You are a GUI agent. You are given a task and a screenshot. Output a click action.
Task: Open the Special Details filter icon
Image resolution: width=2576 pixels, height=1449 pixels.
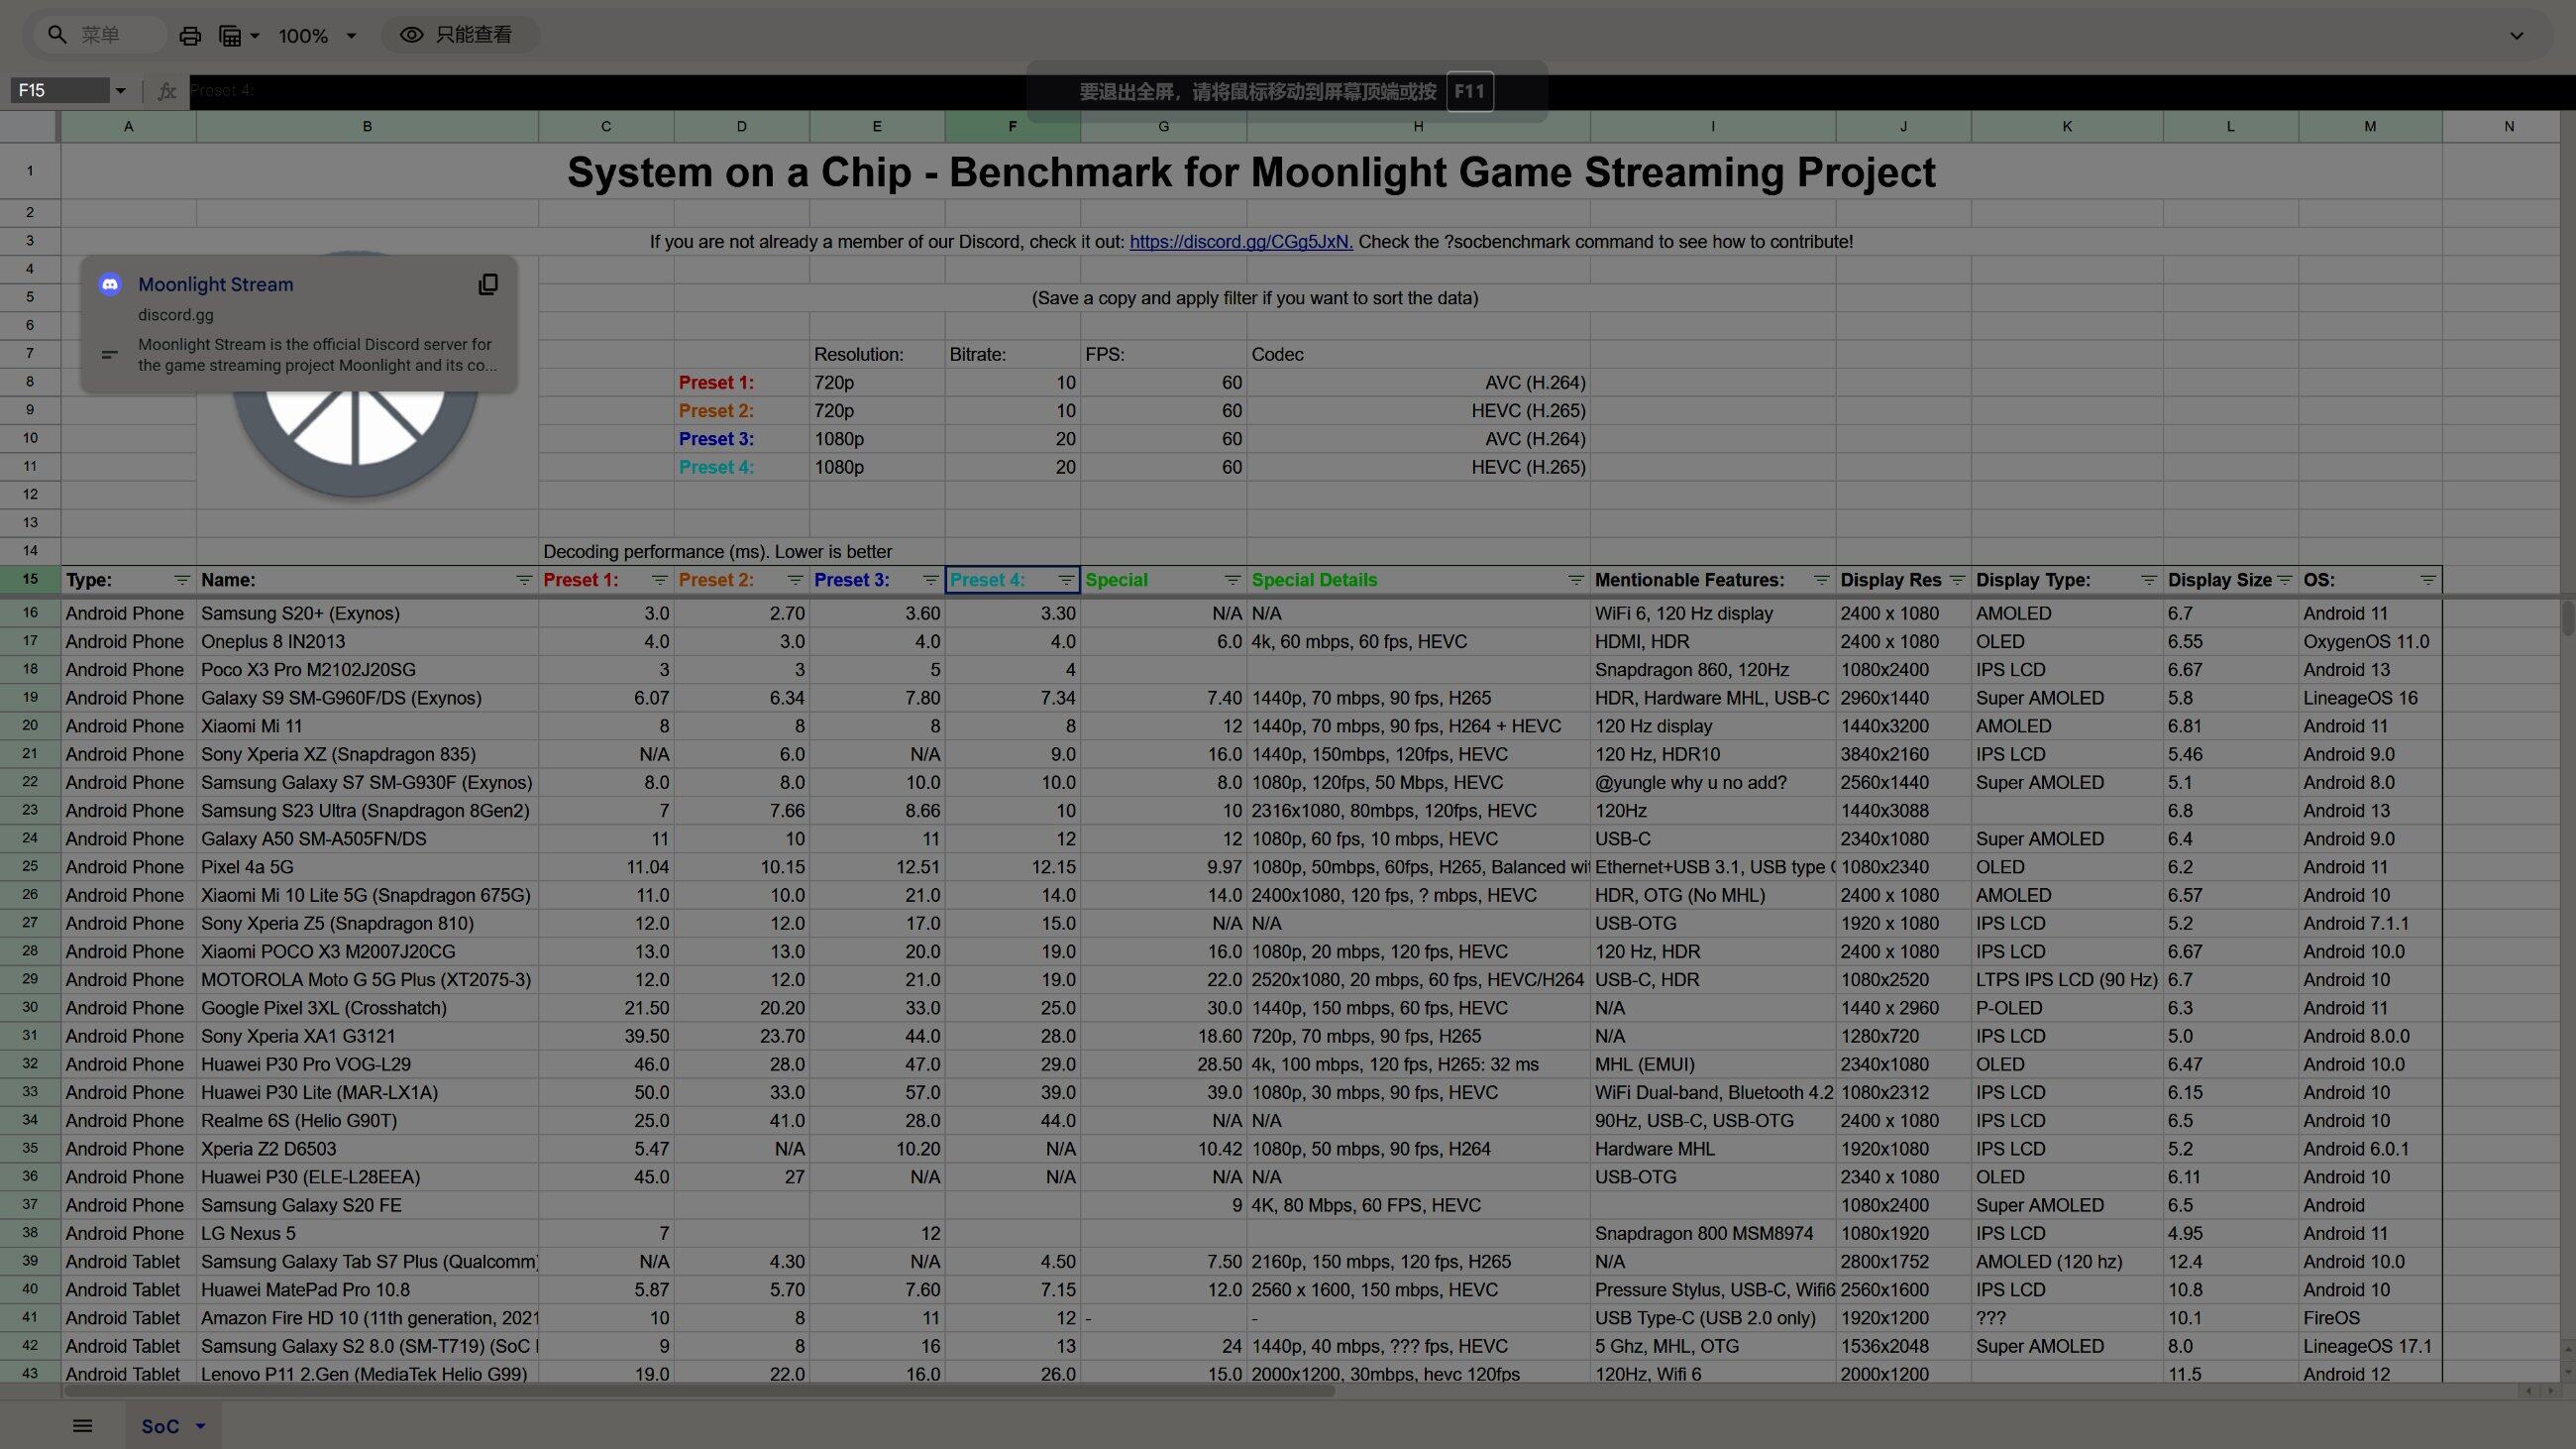(x=1576, y=580)
